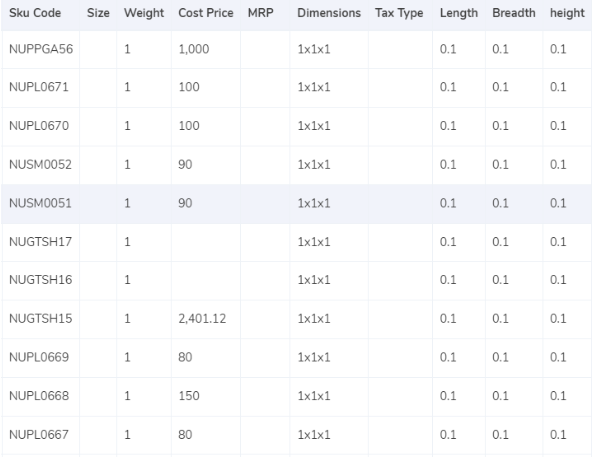Select the cost price 150 cell

(x=206, y=396)
